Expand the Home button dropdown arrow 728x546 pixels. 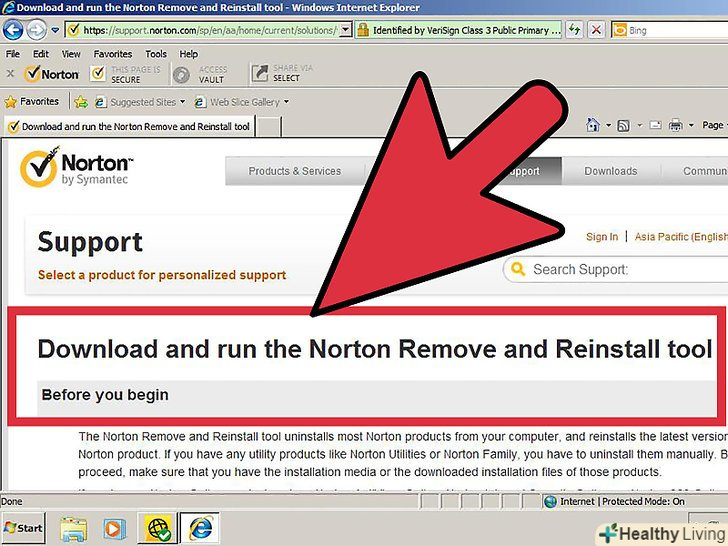608,125
